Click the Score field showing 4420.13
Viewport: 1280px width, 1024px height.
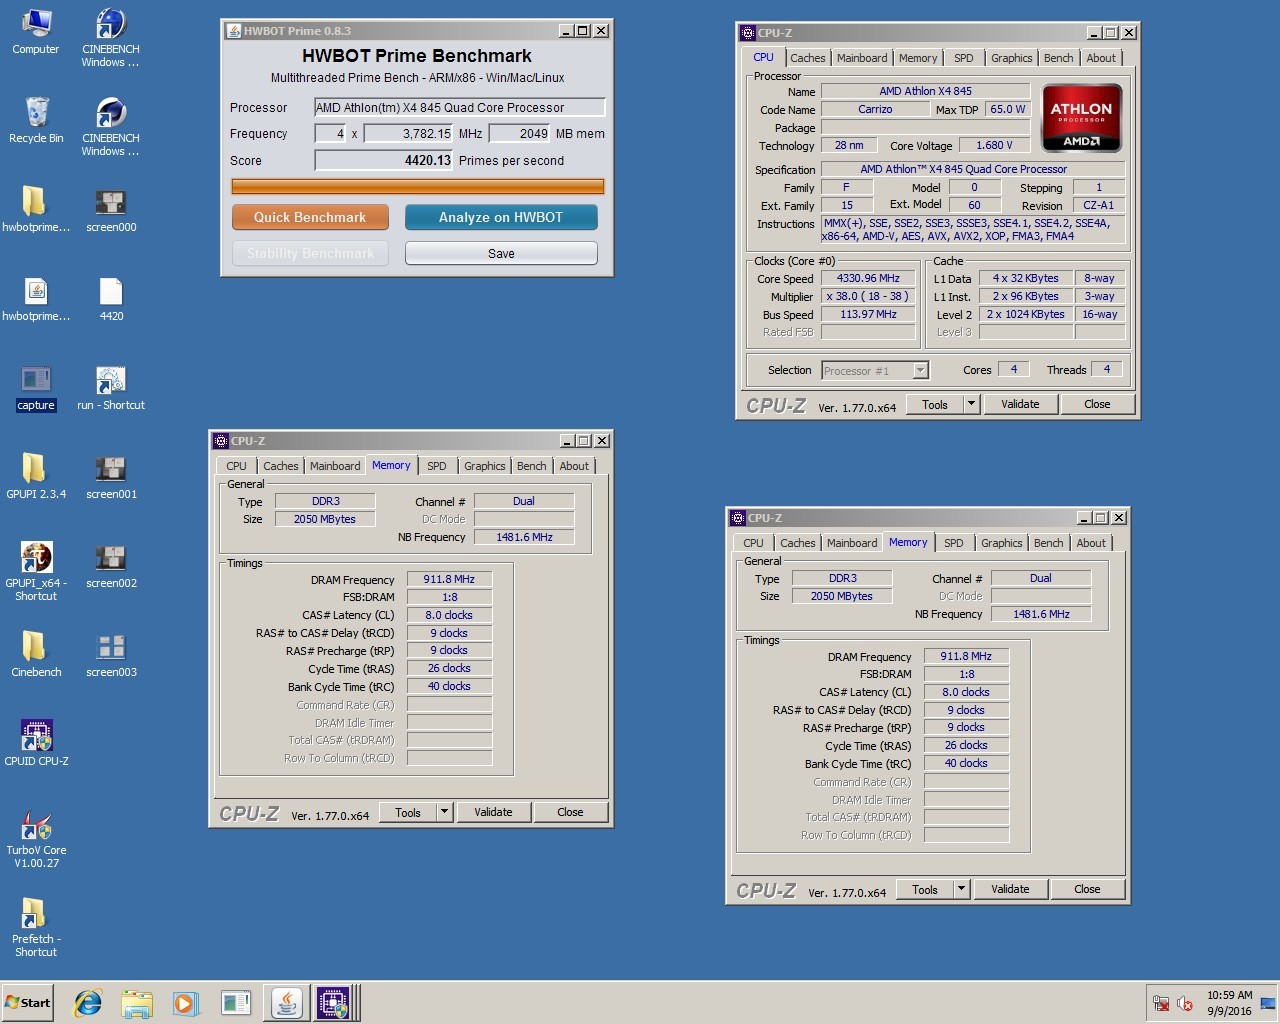click(384, 160)
